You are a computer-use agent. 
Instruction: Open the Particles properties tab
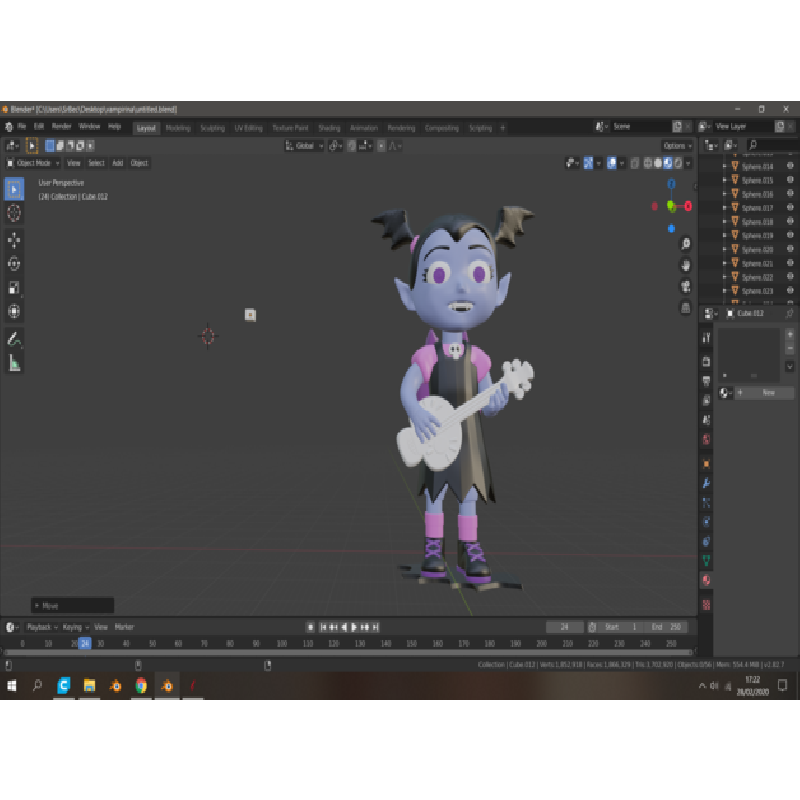coord(707,503)
